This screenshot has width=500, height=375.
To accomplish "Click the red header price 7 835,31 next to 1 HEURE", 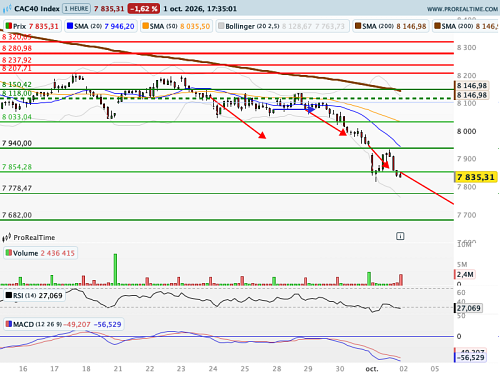I will click(x=109, y=9).
